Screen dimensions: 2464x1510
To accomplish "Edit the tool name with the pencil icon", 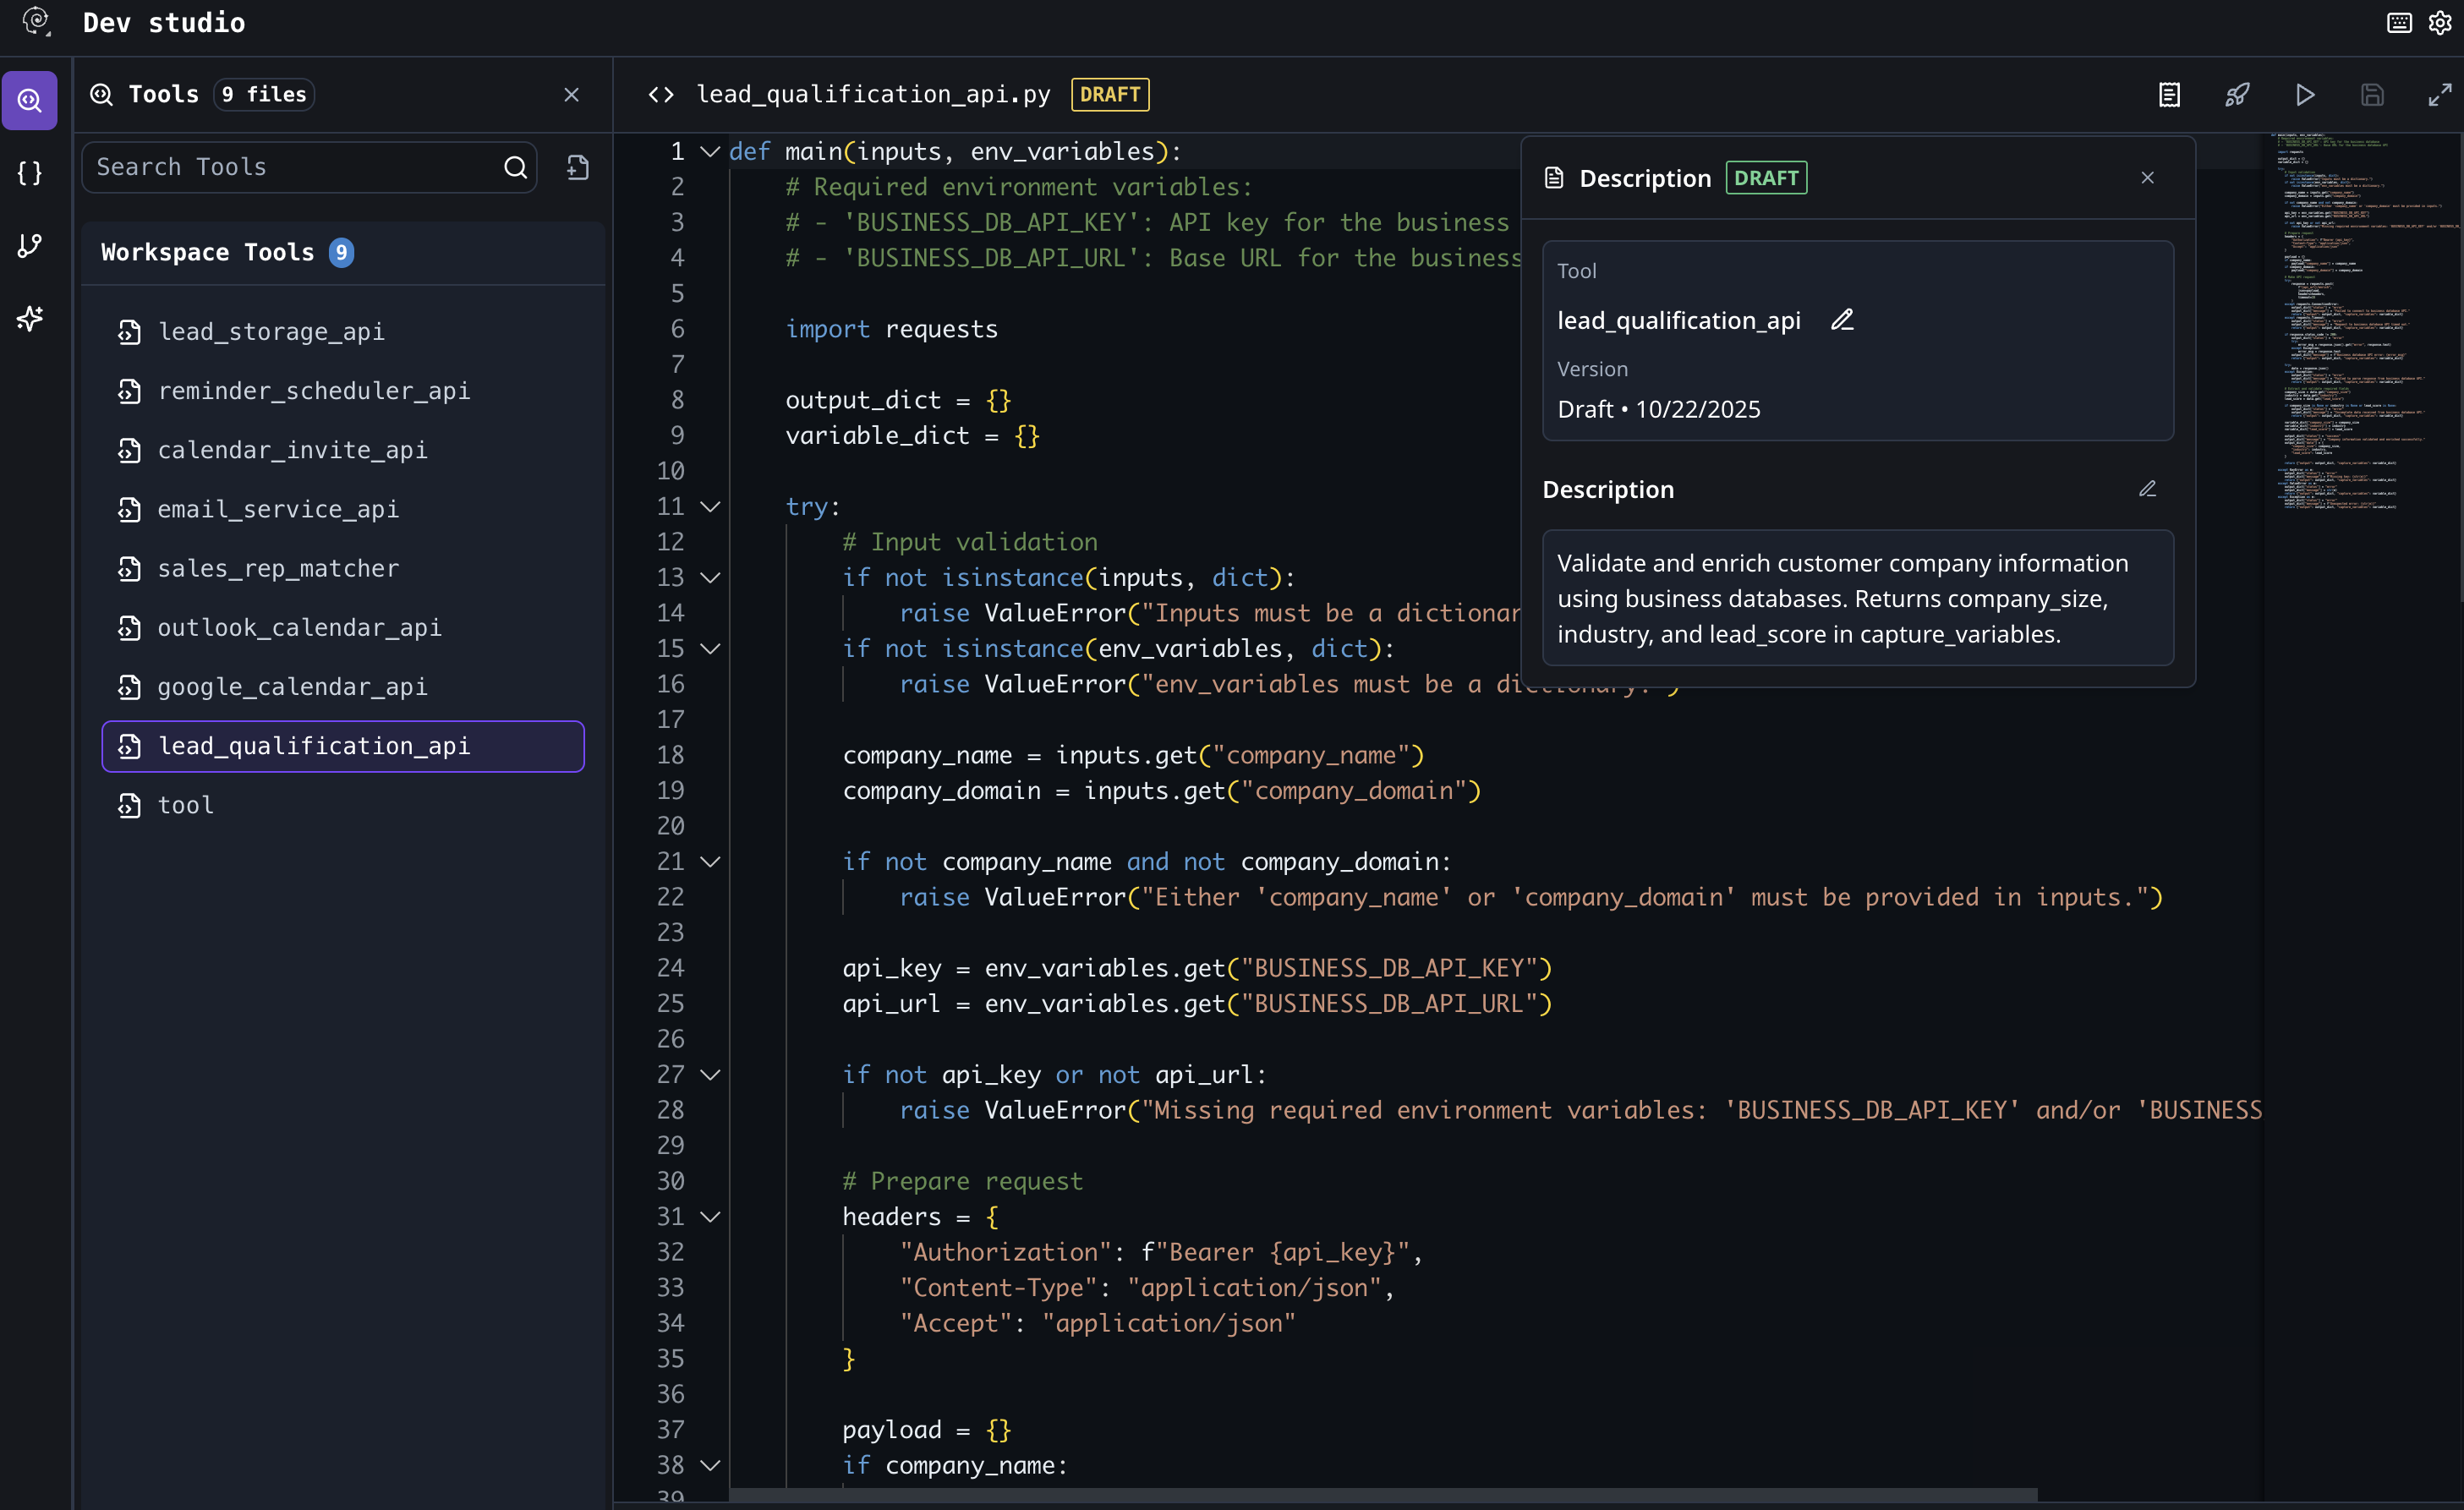I will (x=1842, y=320).
